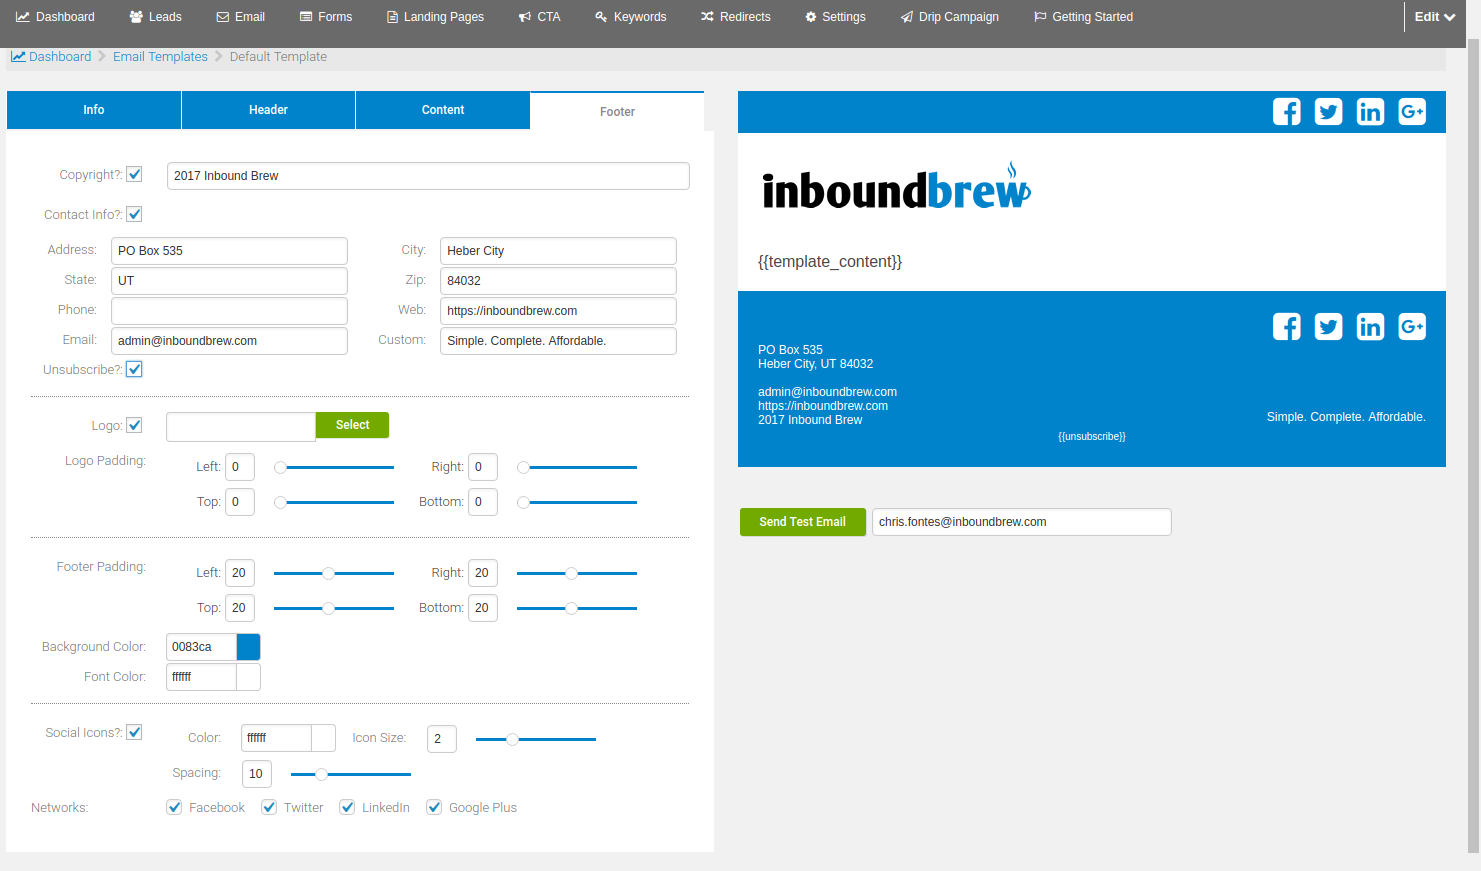Click the Icon Size slider handle
This screenshot has height=871, width=1481.
click(x=512, y=739)
